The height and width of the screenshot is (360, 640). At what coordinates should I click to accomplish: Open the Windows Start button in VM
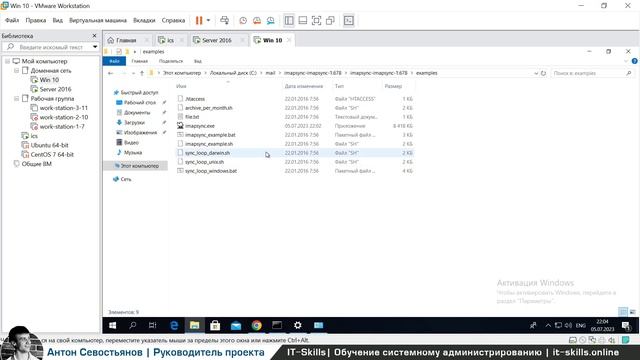[112, 325]
